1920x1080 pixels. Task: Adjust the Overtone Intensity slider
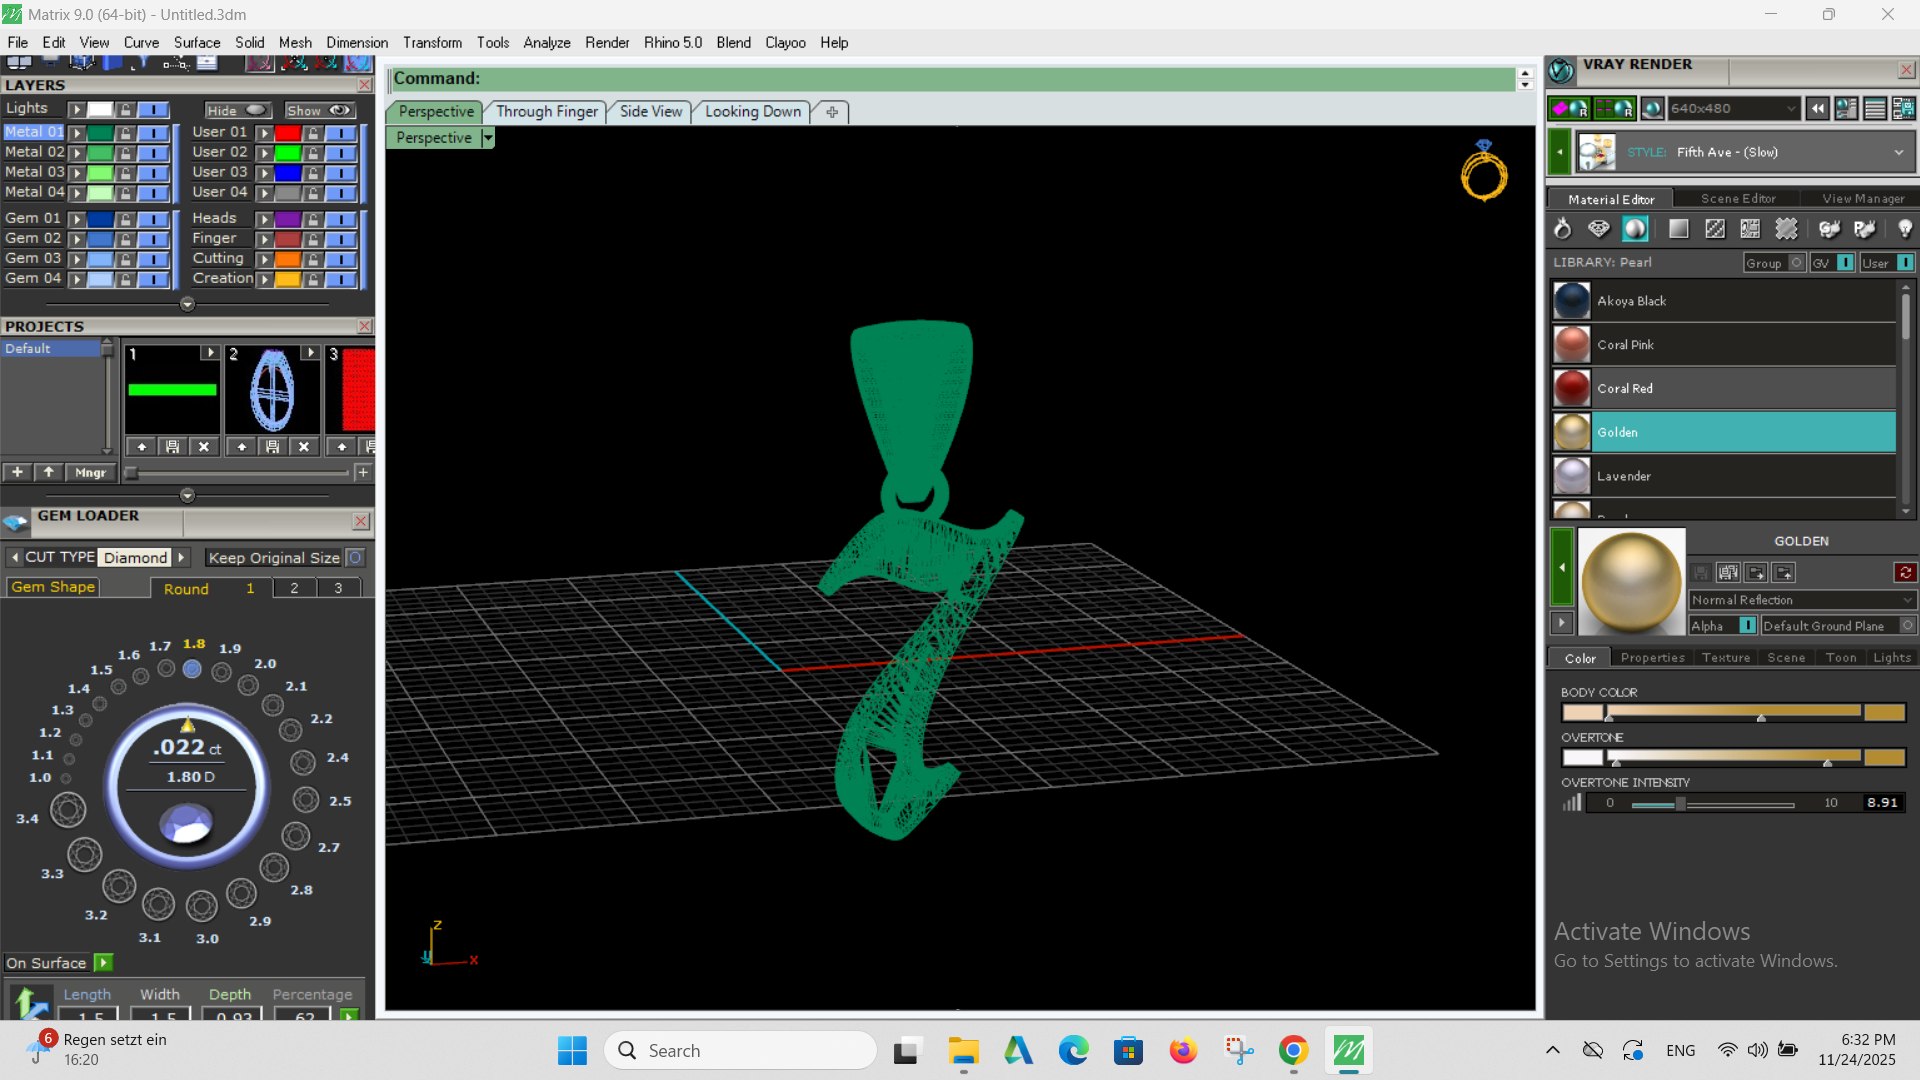click(x=1680, y=804)
